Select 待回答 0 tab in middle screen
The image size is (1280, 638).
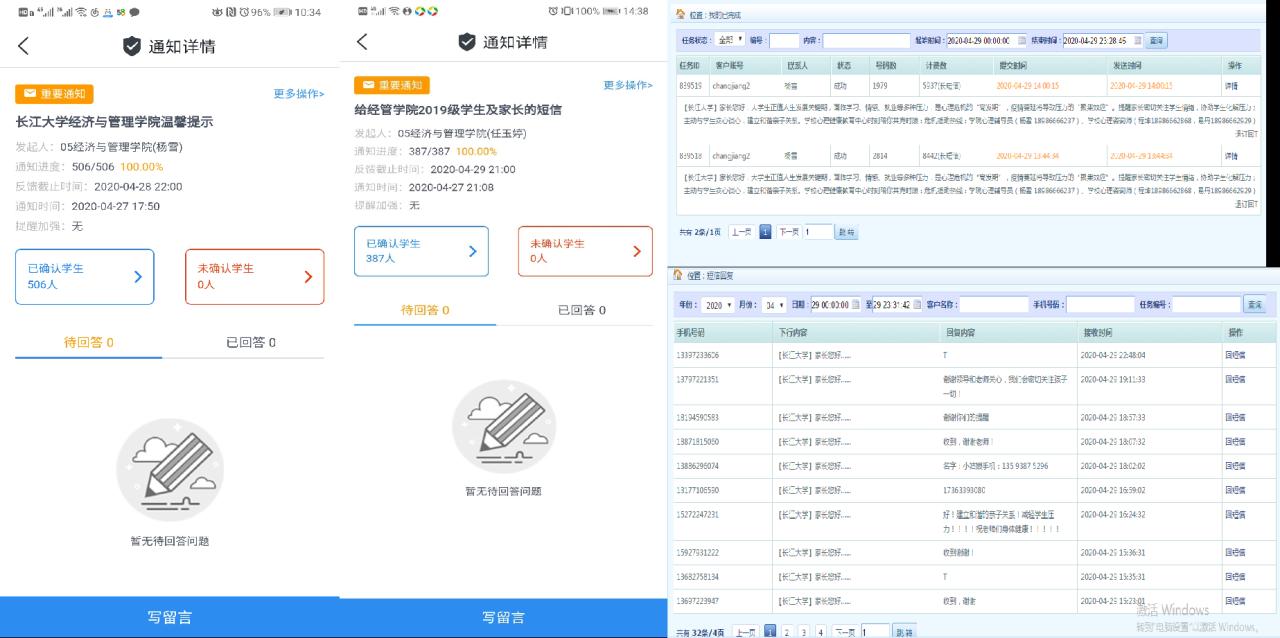pos(425,310)
